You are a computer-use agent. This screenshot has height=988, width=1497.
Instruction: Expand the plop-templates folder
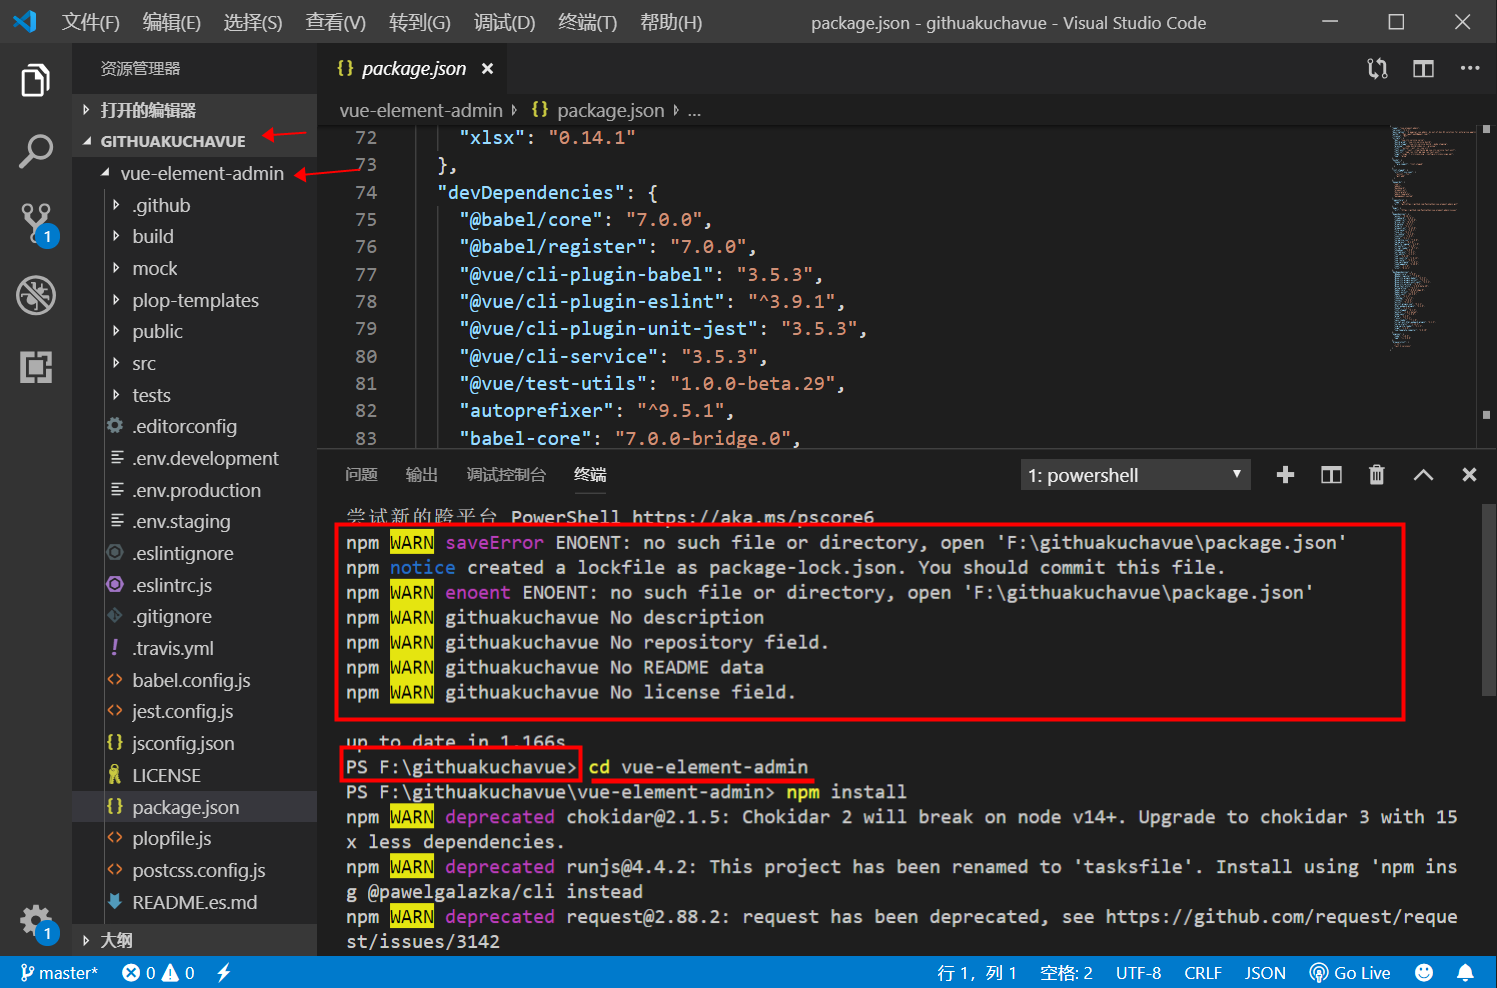click(x=195, y=300)
